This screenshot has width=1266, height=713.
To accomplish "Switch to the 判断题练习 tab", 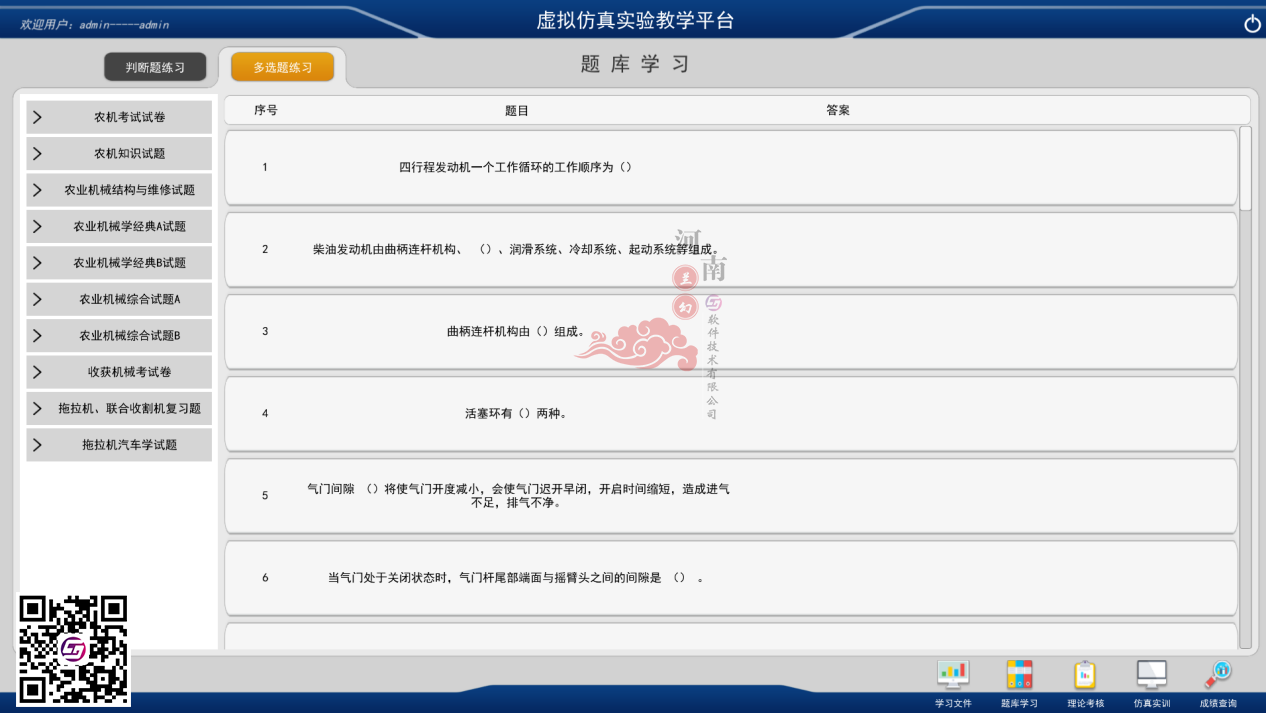I will pyautogui.click(x=156, y=66).
